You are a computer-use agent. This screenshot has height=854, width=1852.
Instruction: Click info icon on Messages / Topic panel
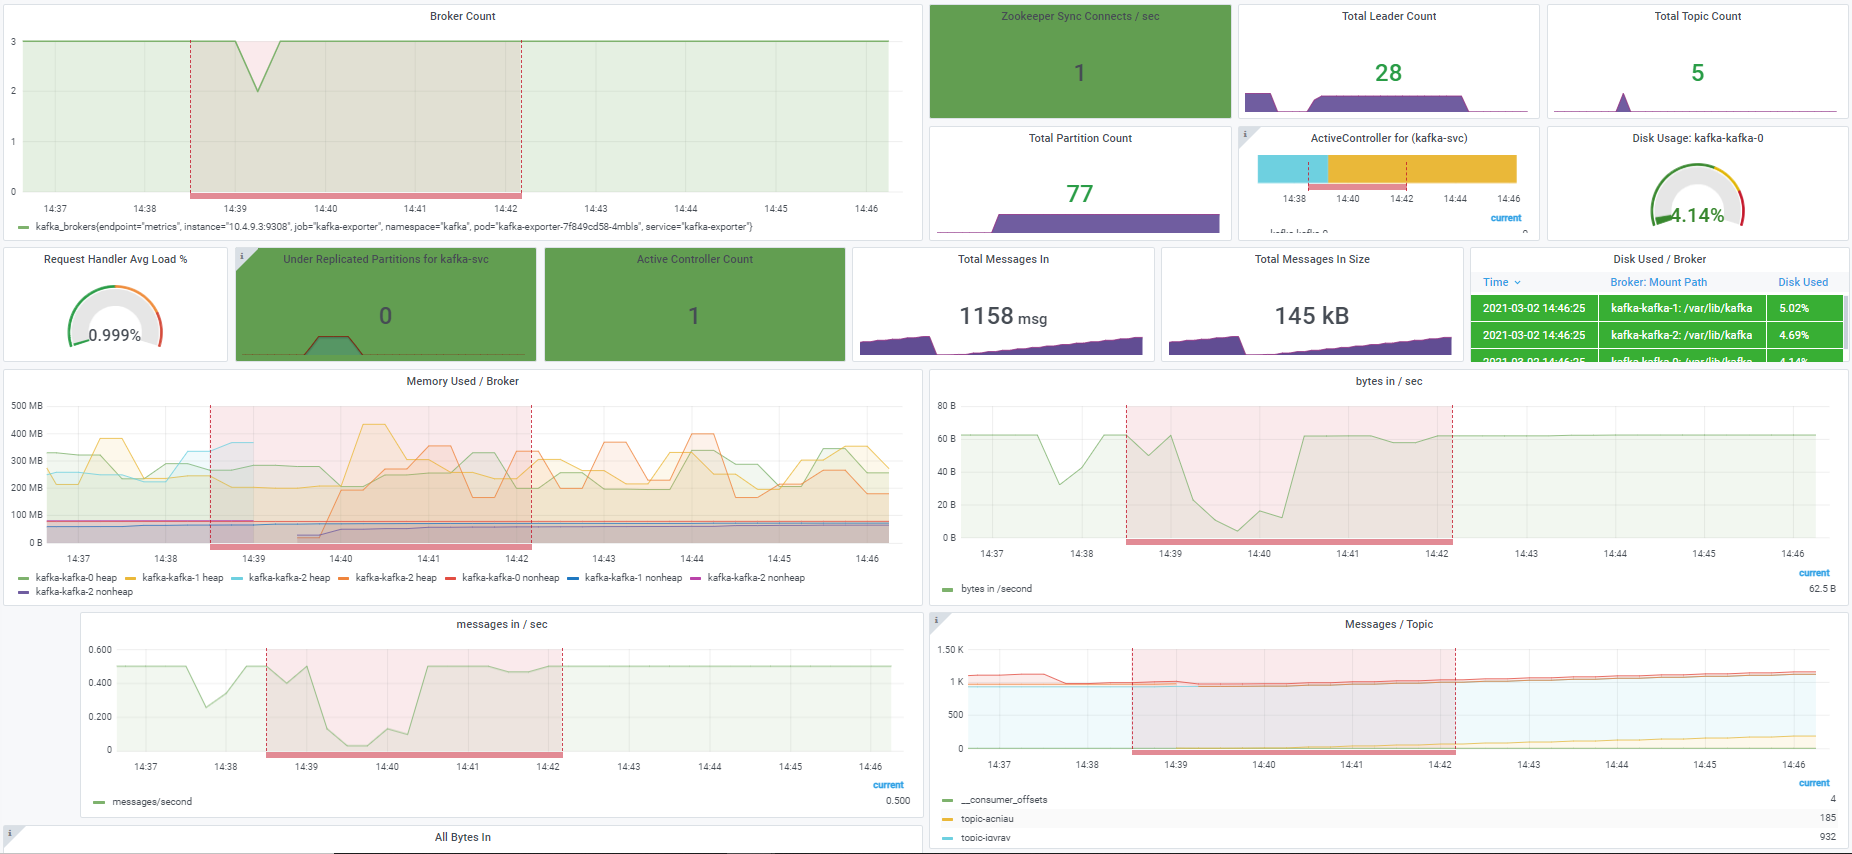tap(936, 620)
